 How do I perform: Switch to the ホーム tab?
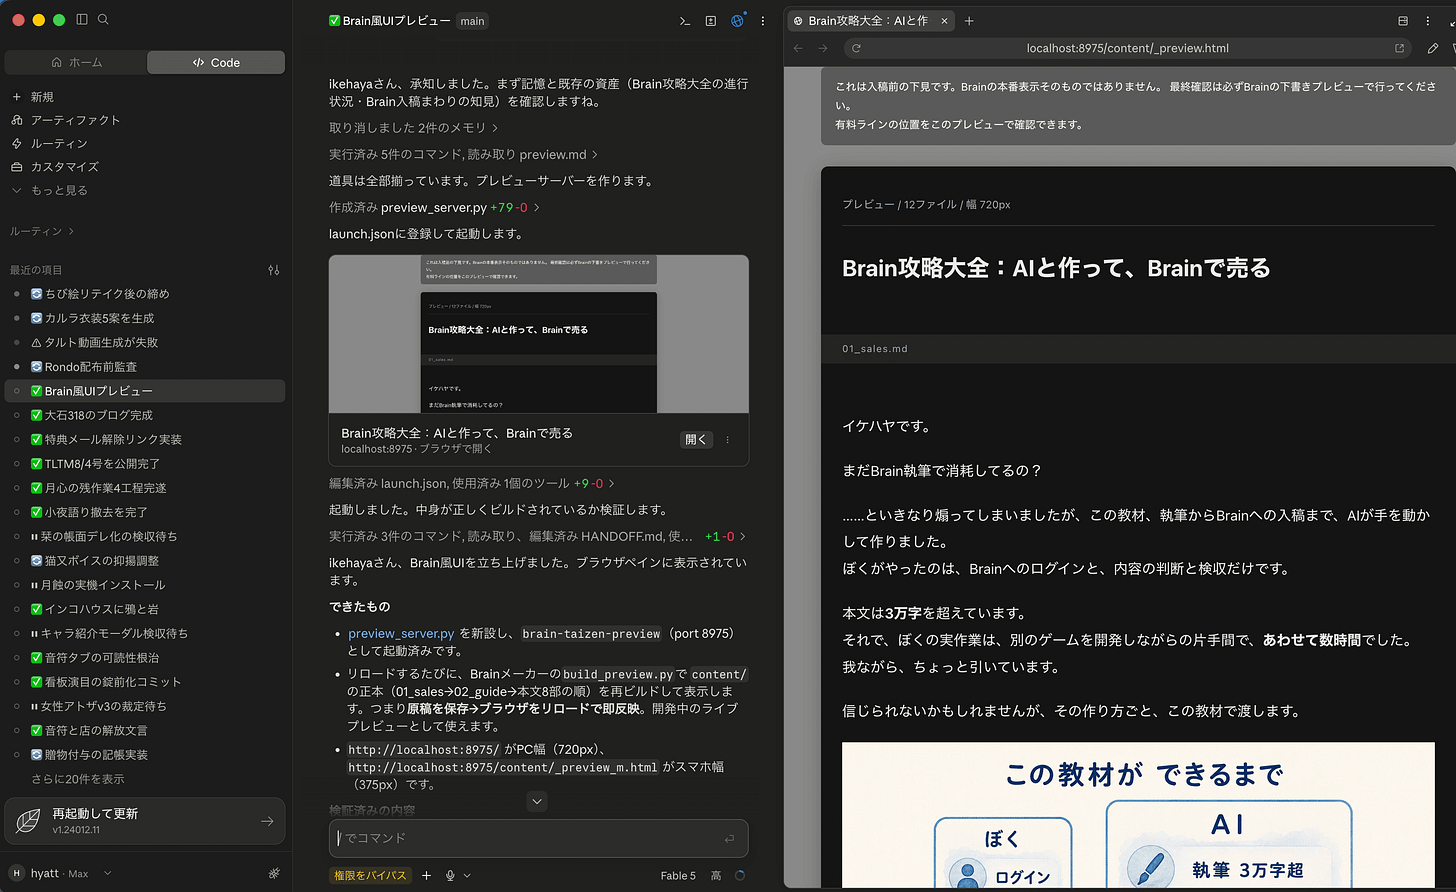pyautogui.click(x=76, y=62)
